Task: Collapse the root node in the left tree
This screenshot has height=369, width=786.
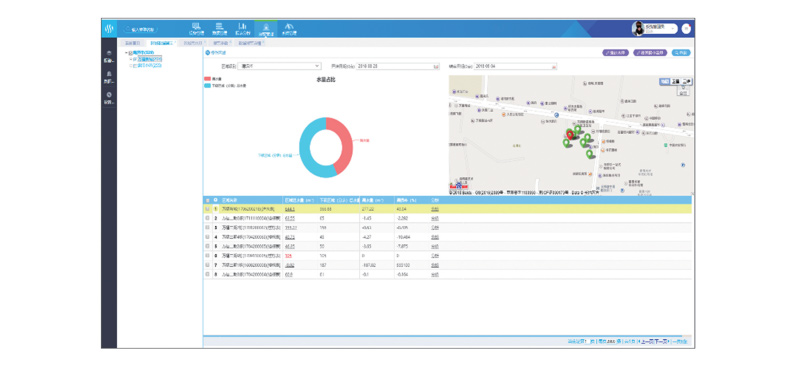Action: tap(126, 52)
